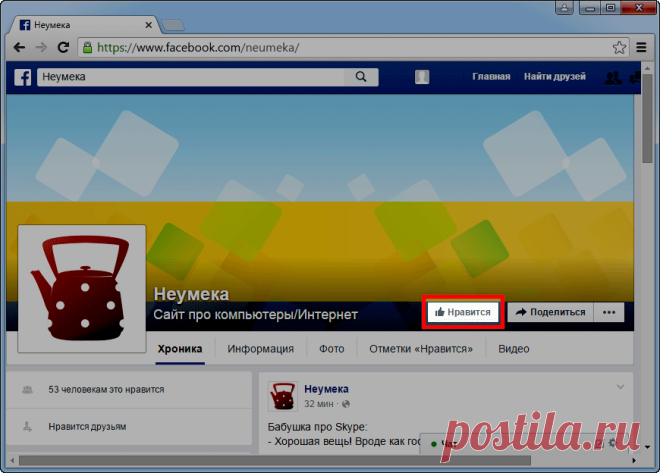Like the page with Нравится button
Viewport: 660px width, 473px height.
(x=463, y=312)
